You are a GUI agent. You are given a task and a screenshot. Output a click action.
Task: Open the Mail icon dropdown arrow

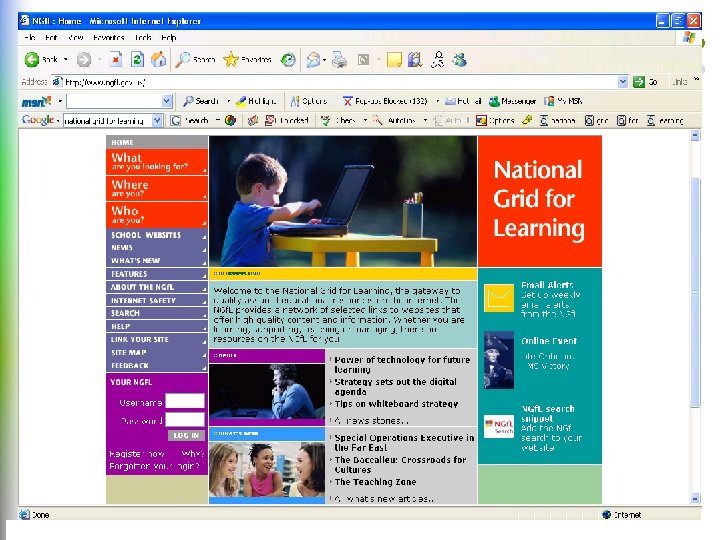(324, 60)
